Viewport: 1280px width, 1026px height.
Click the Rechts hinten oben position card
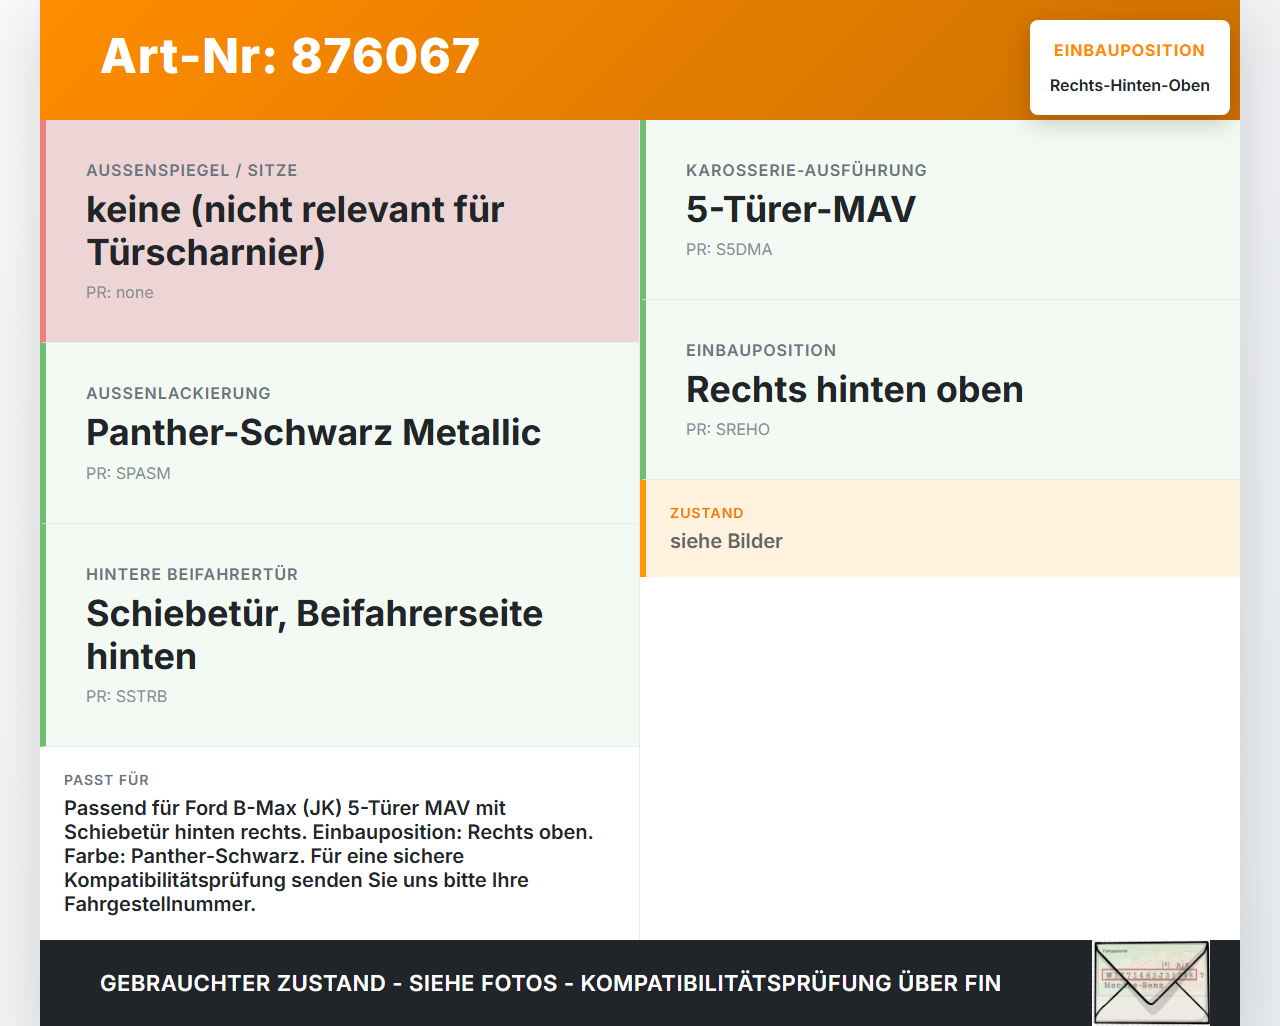[x=940, y=390]
